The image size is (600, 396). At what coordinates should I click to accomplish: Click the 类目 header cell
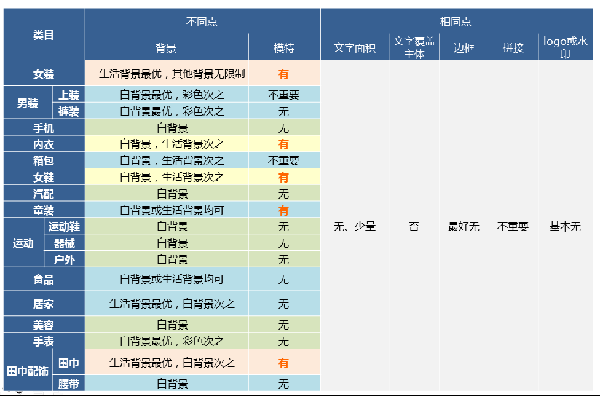44,35
